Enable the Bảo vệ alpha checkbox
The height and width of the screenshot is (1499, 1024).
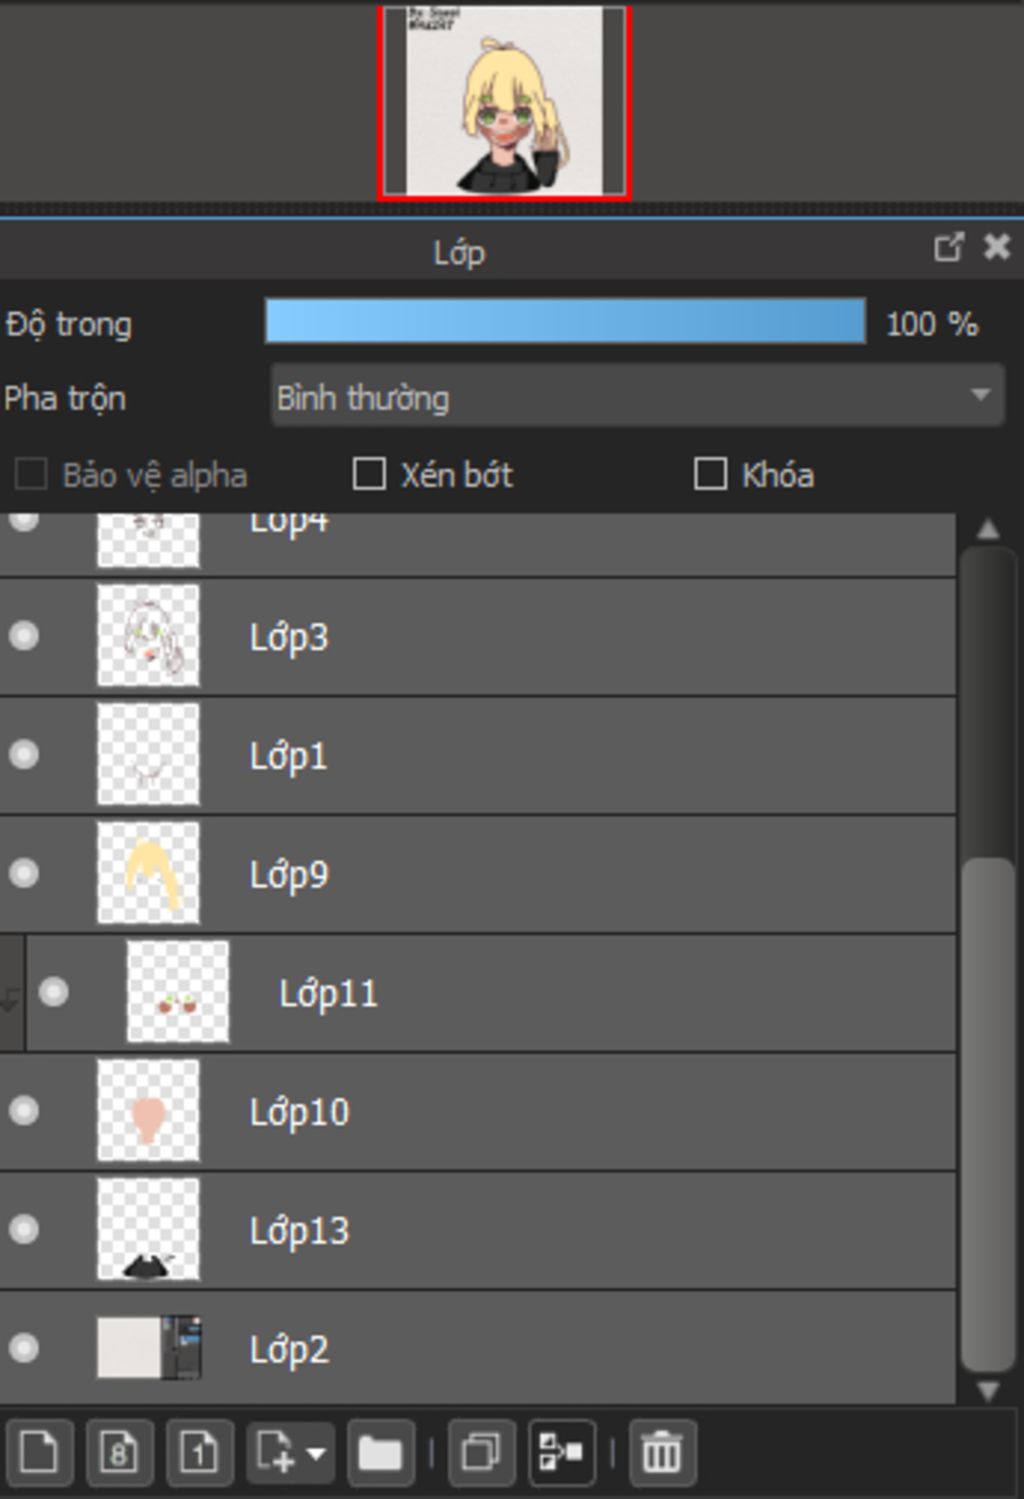[x=31, y=474]
